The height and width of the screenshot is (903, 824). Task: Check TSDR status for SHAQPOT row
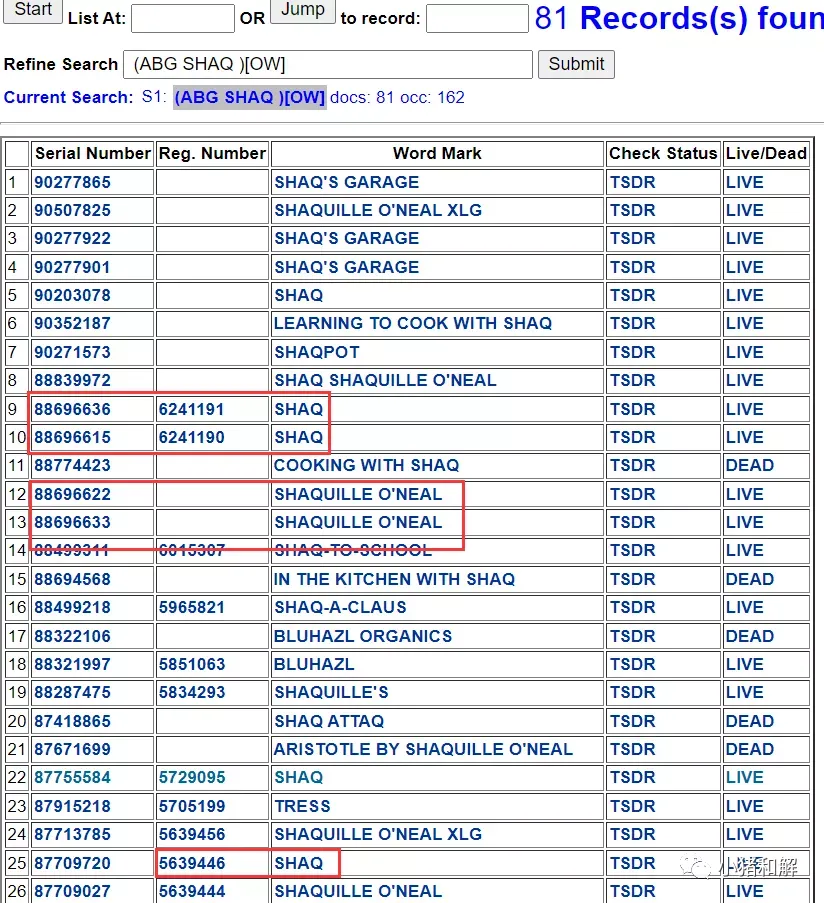[633, 352]
